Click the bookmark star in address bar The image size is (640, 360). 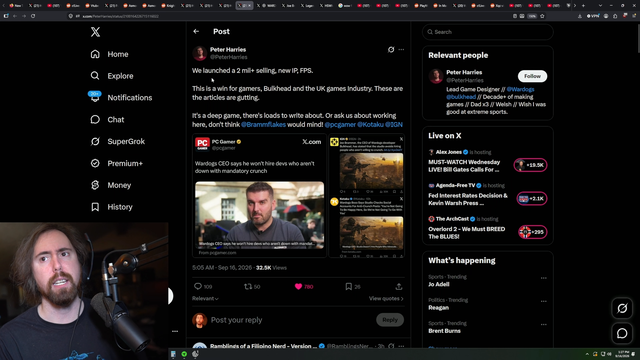[542, 16]
